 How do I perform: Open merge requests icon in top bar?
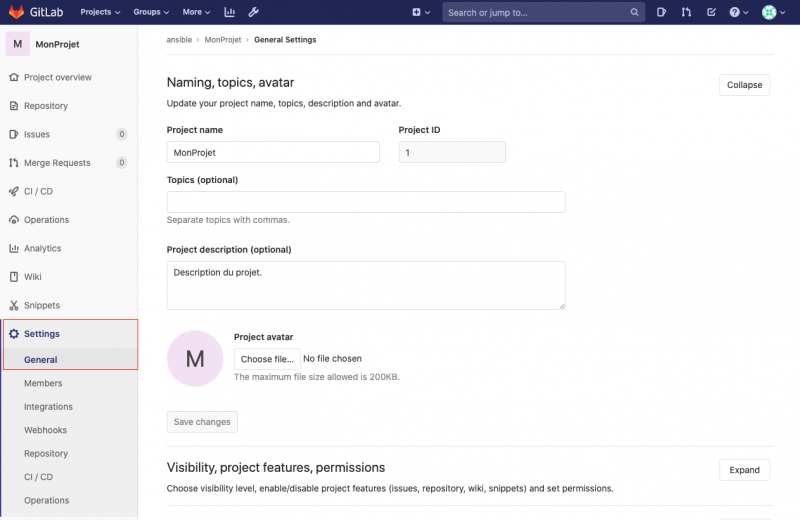(686, 12)
